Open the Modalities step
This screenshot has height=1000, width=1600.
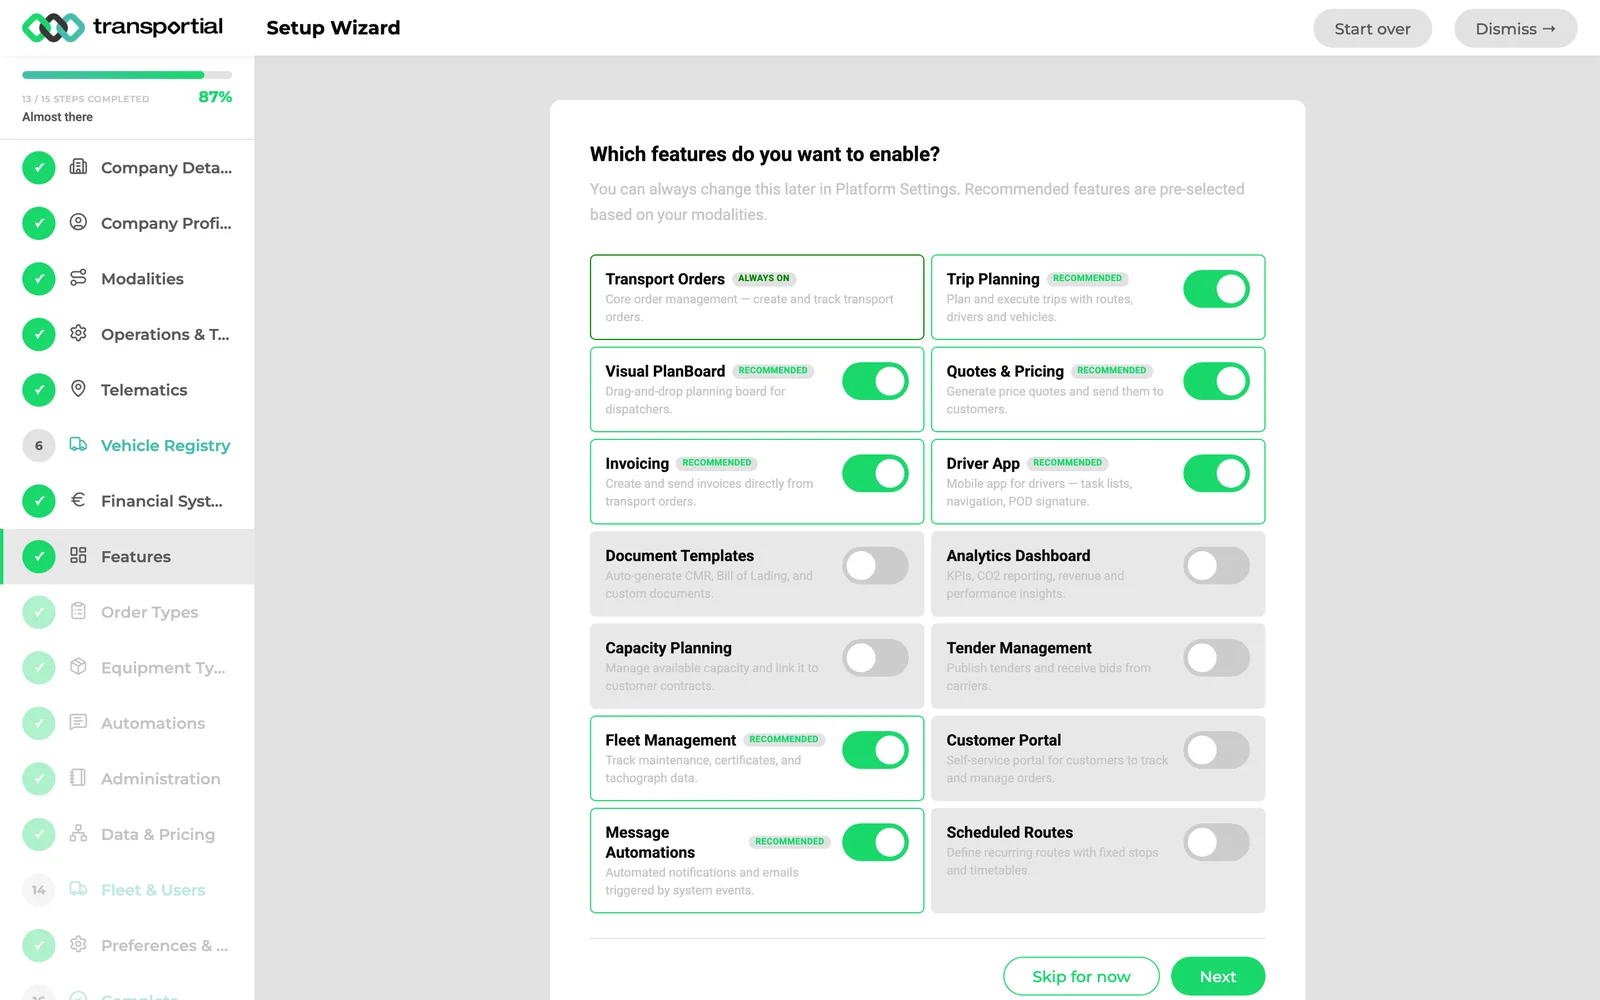tap(127, 278)
